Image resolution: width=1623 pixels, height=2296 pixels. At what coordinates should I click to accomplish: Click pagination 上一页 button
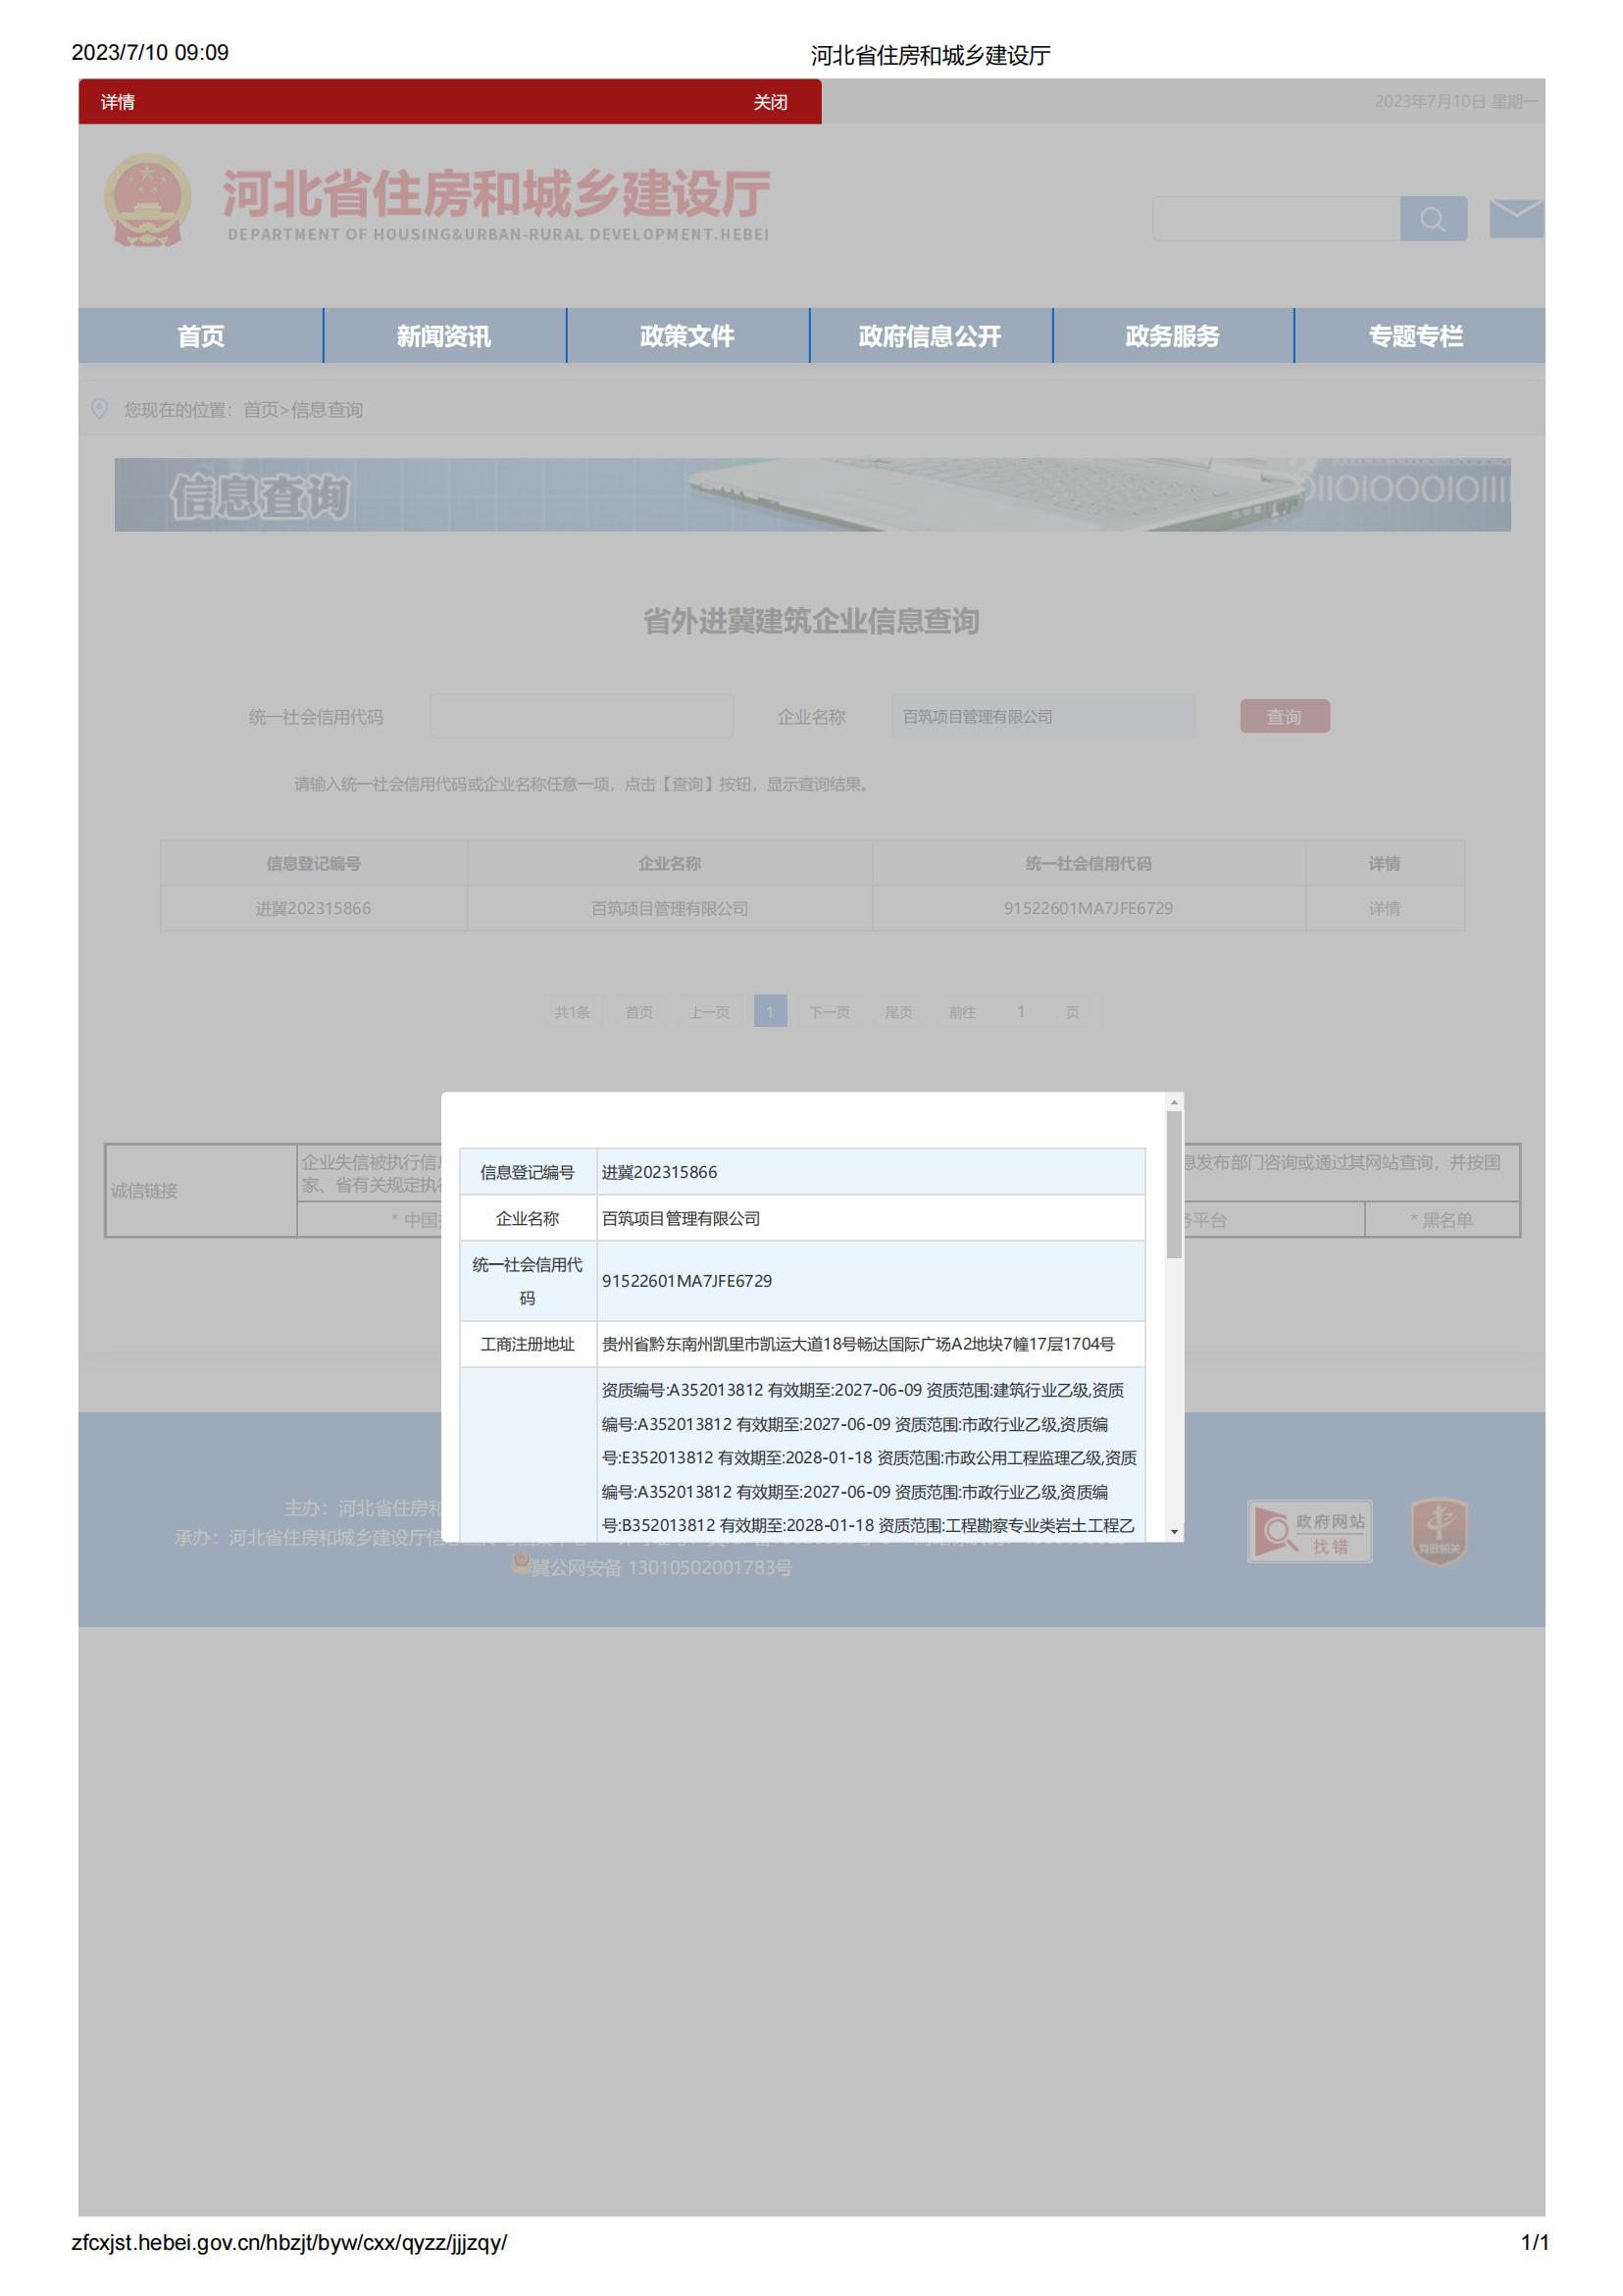click(709, 1012)
